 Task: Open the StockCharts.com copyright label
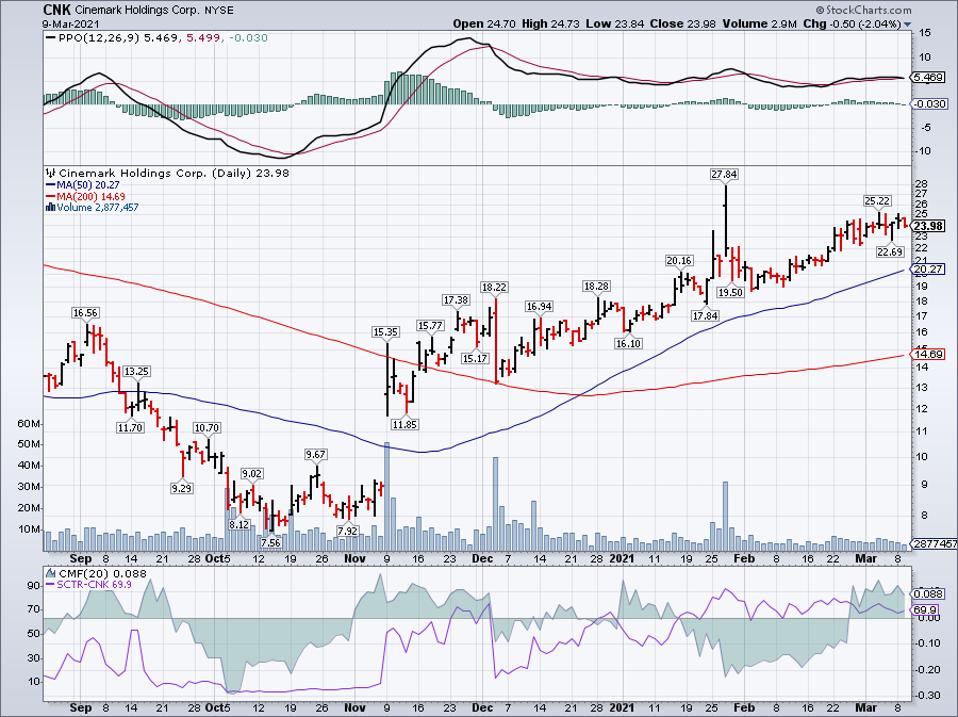click(863, 10)
